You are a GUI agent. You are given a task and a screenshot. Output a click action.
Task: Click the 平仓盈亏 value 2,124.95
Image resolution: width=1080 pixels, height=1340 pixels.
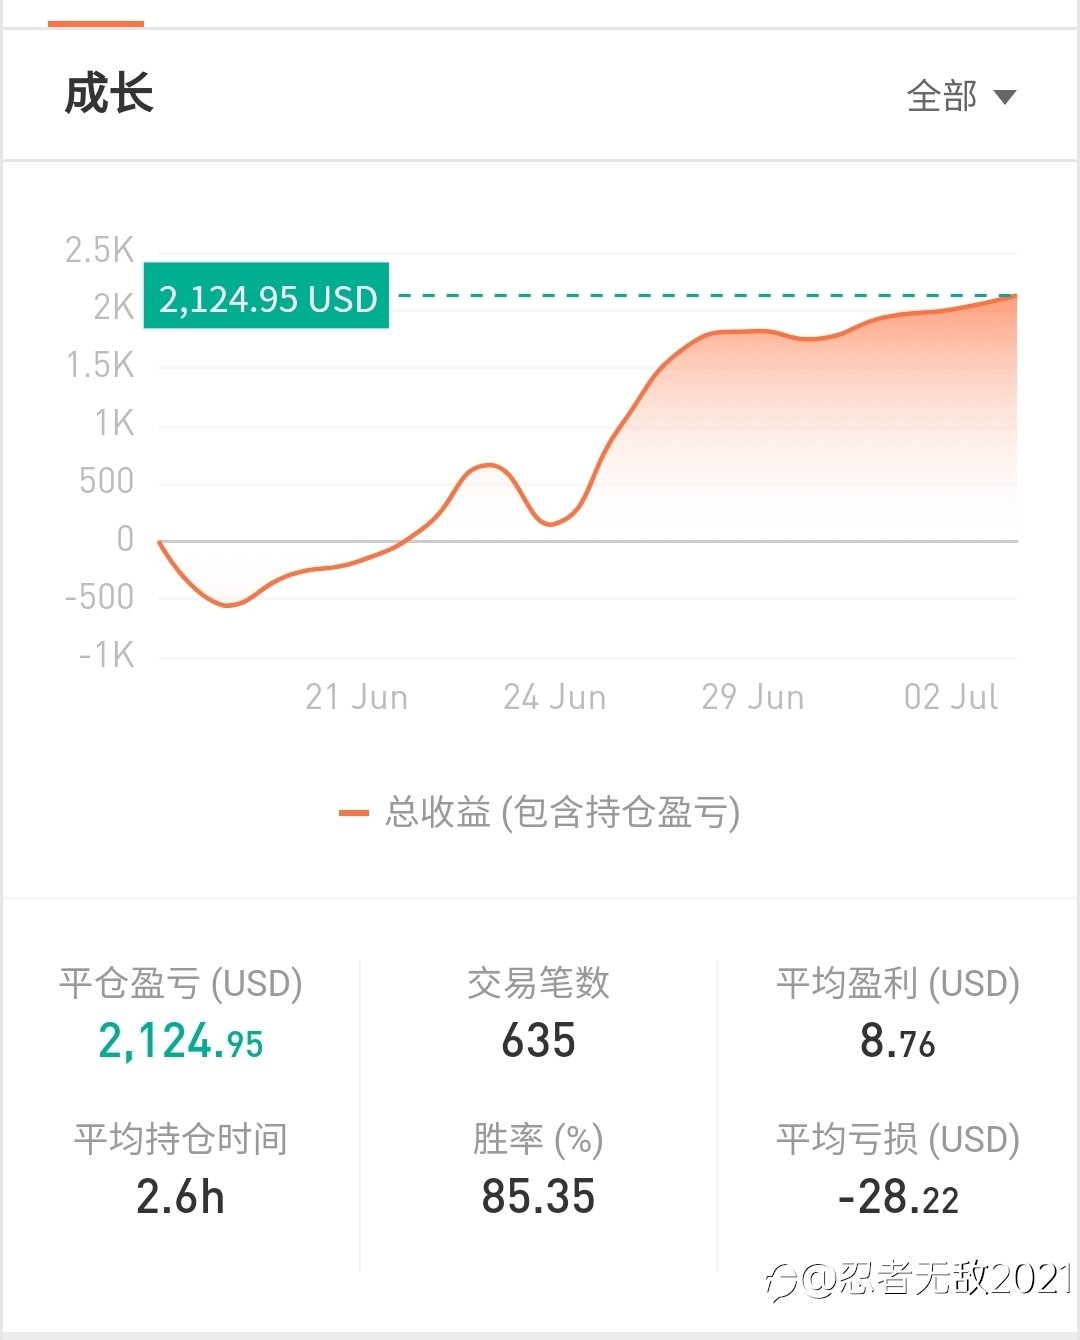(180, 1041)
